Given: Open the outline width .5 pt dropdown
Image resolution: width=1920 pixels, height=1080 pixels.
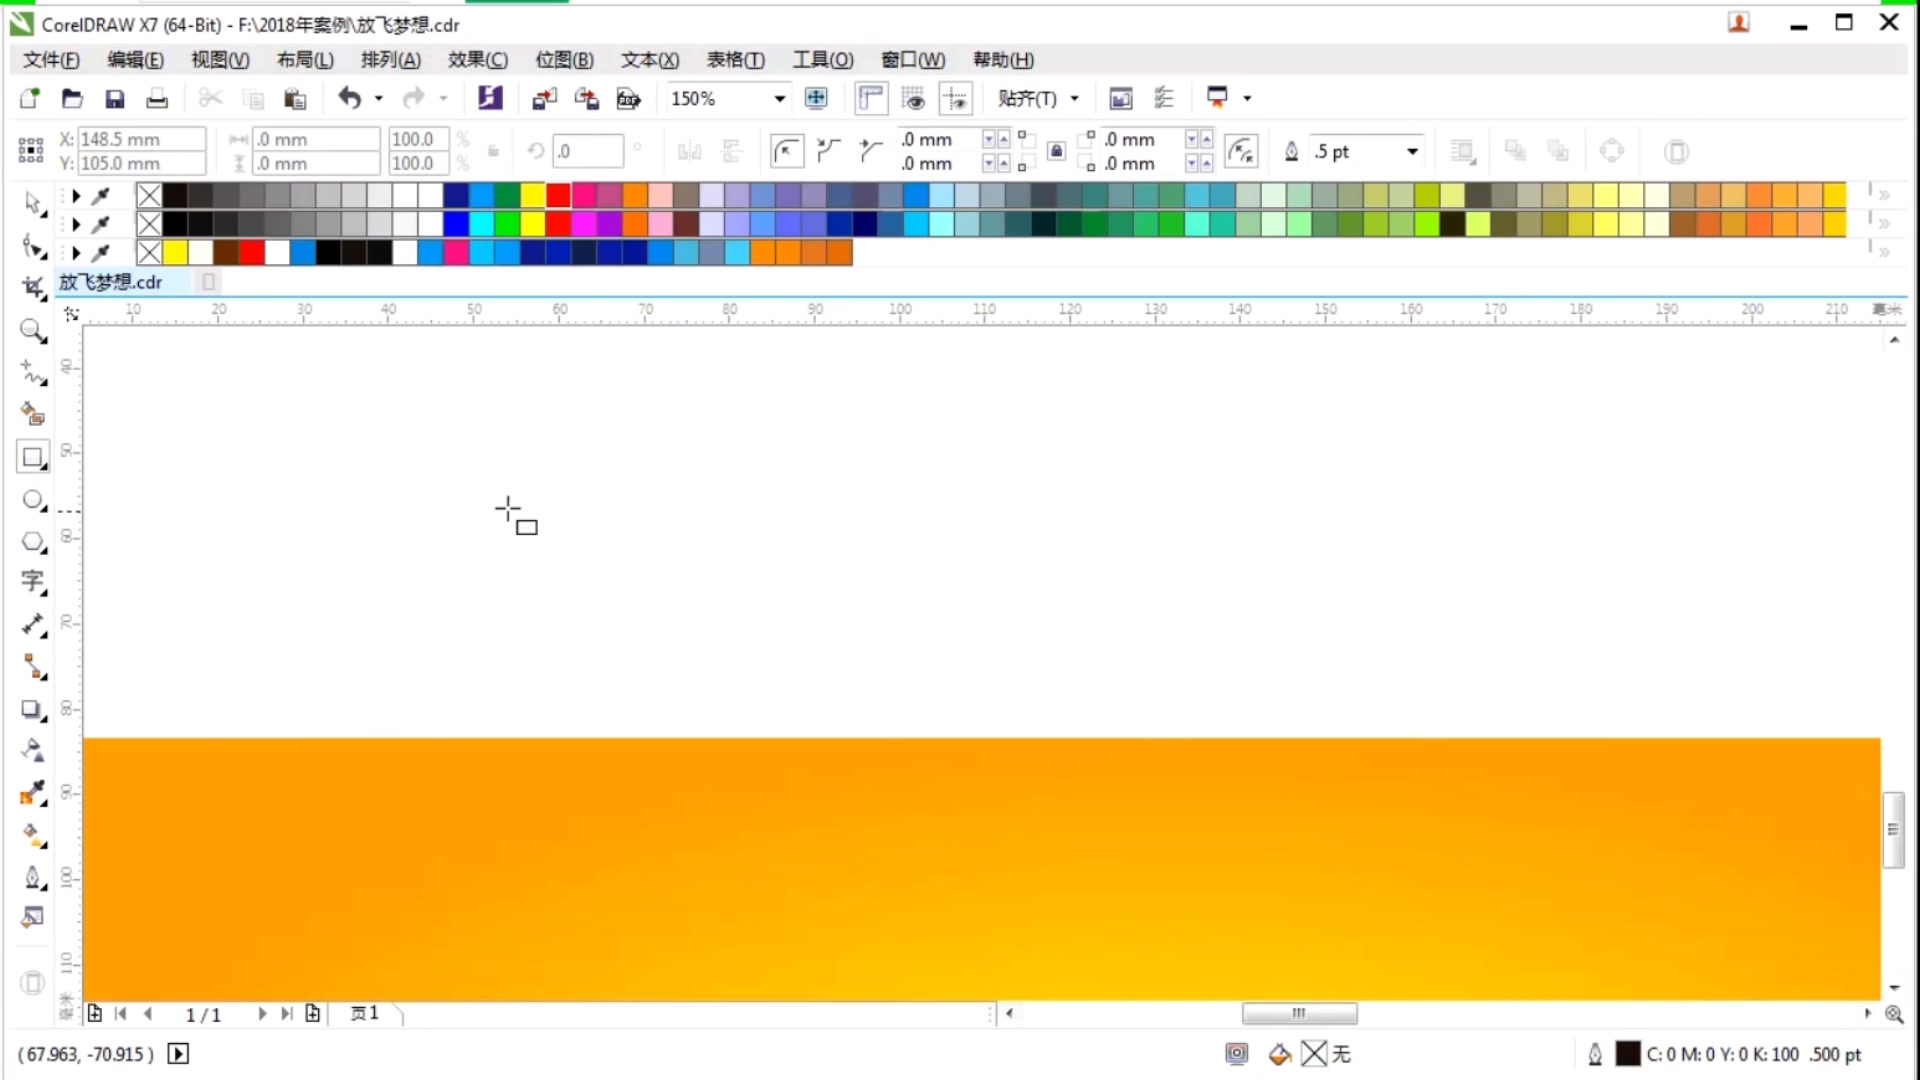Looking at the screenshot, I should point(1412,151).
